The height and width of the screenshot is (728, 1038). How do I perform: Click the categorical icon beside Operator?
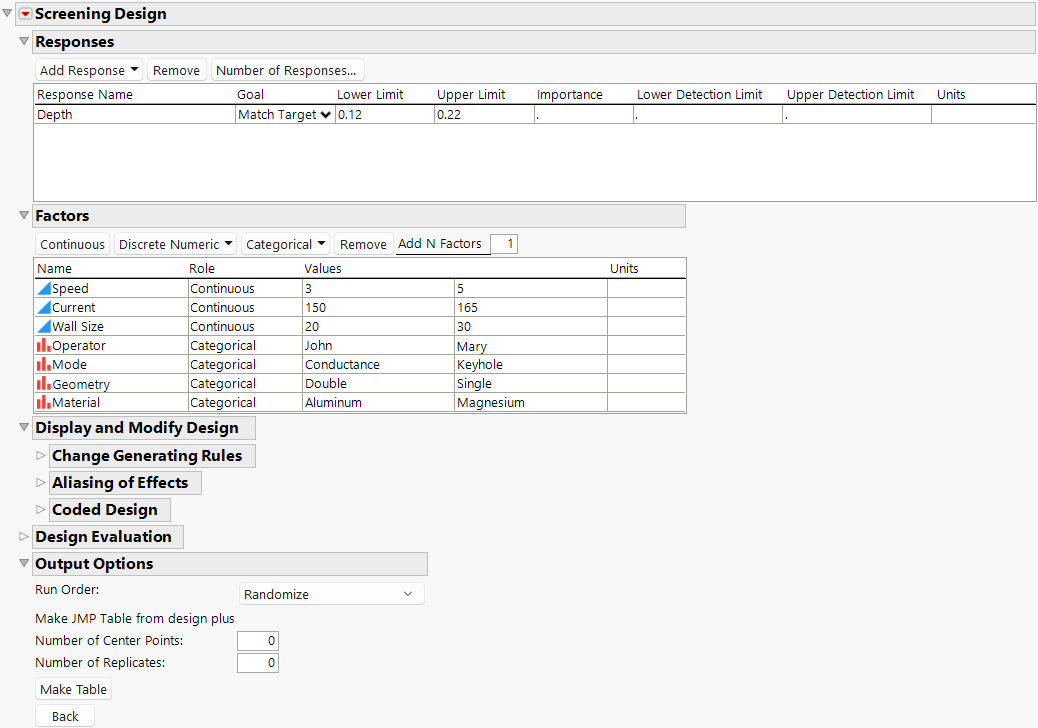(x=44, y=345)
